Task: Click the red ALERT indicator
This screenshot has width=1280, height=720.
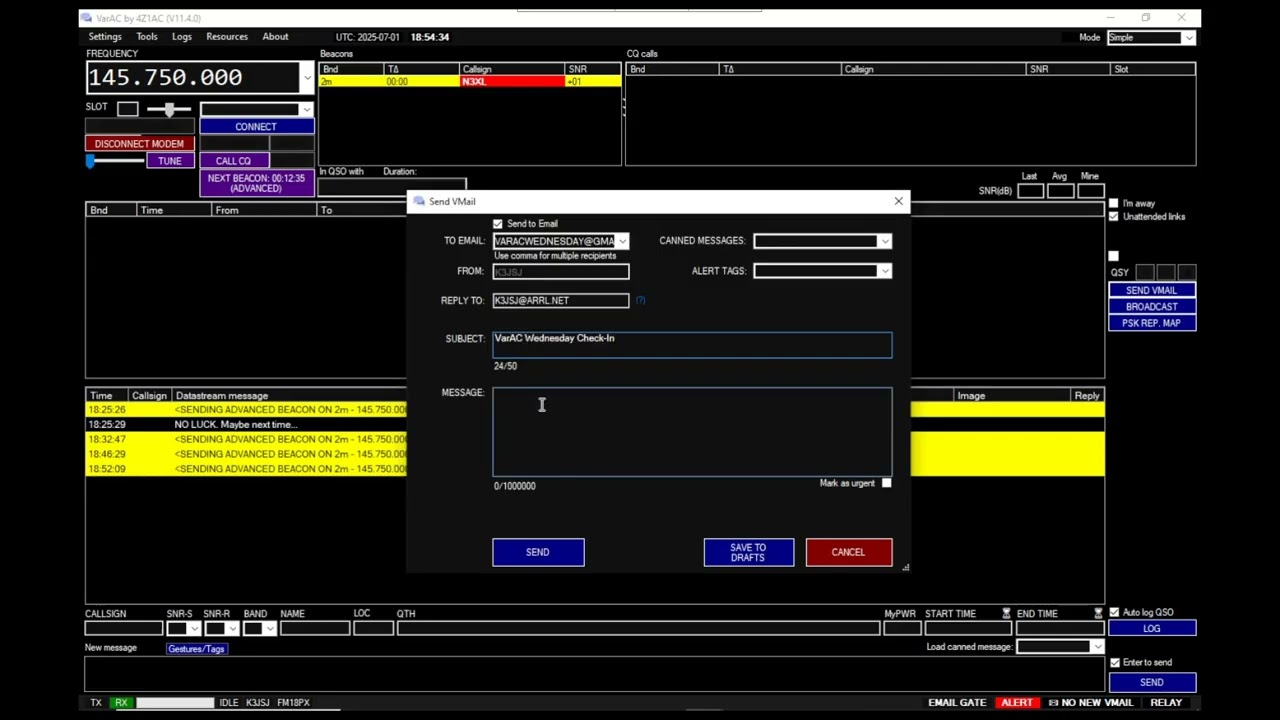Action: coord(1017,703)
